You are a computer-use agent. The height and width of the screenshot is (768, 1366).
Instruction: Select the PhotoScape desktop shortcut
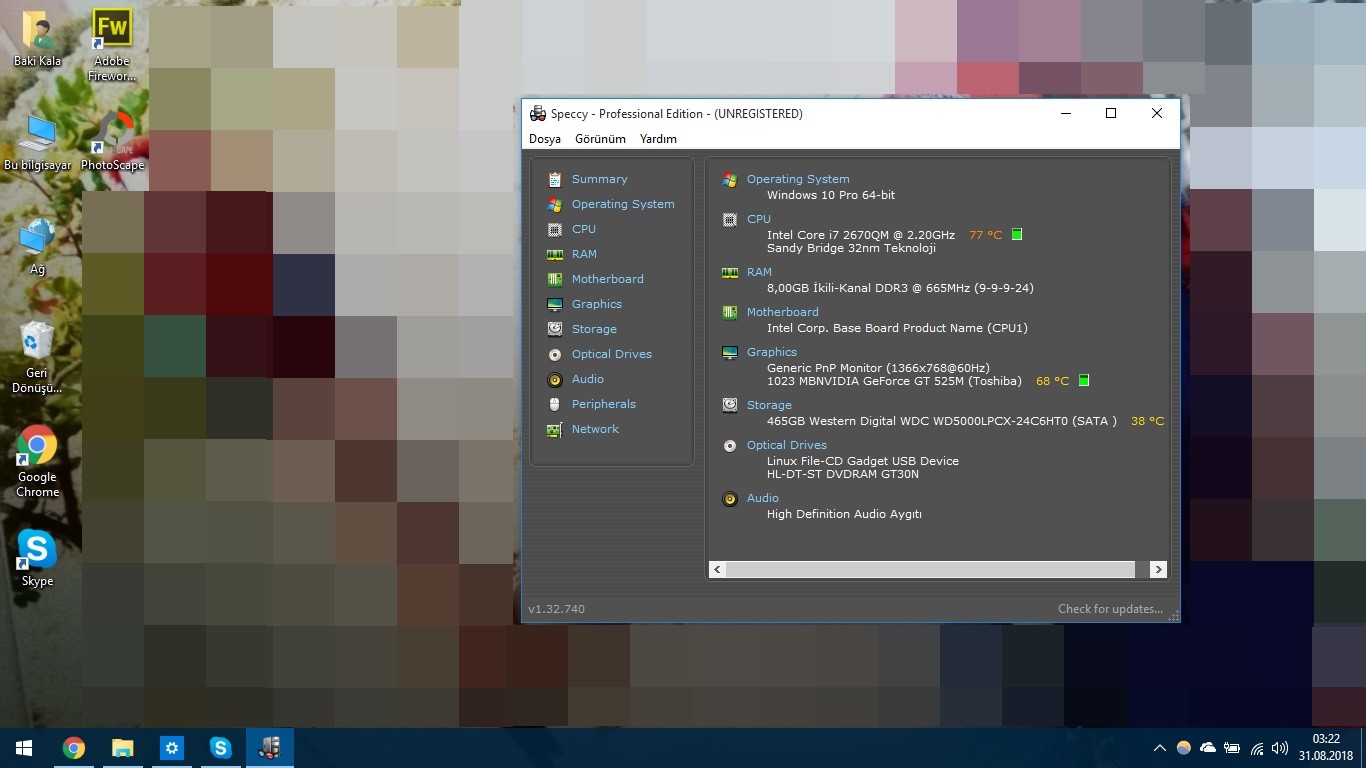click(112, 140)
